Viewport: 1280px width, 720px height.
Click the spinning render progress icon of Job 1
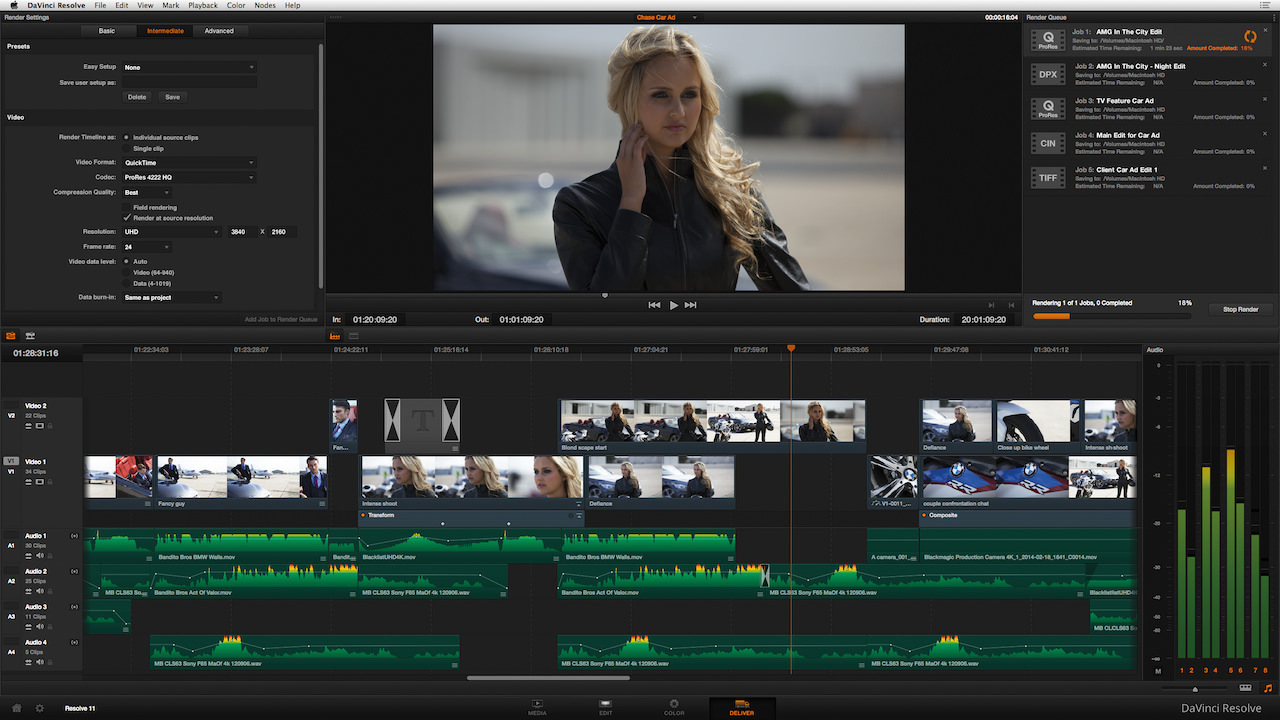[1249, 37]
